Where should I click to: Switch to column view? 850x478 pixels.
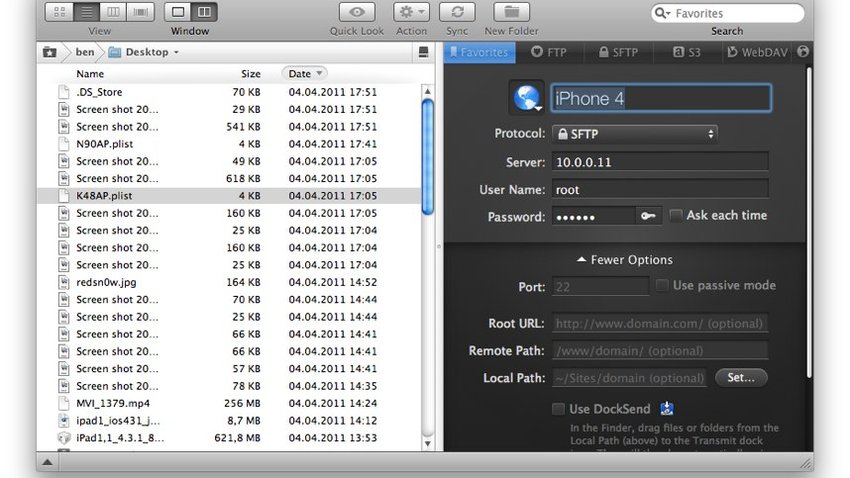click(x=113, y=12)
